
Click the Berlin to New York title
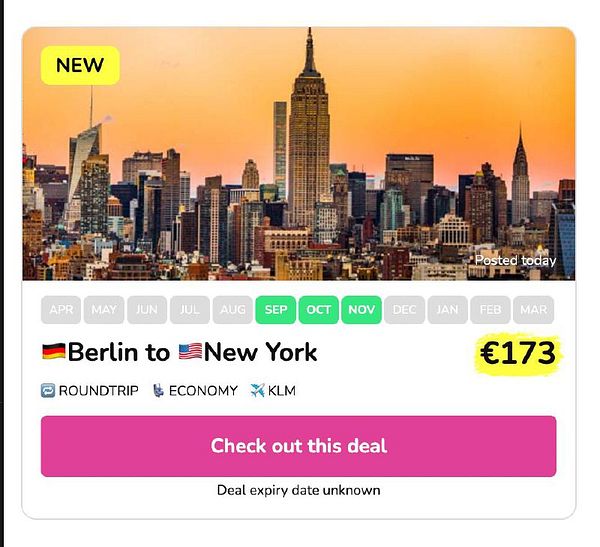(x=179, y=352)
